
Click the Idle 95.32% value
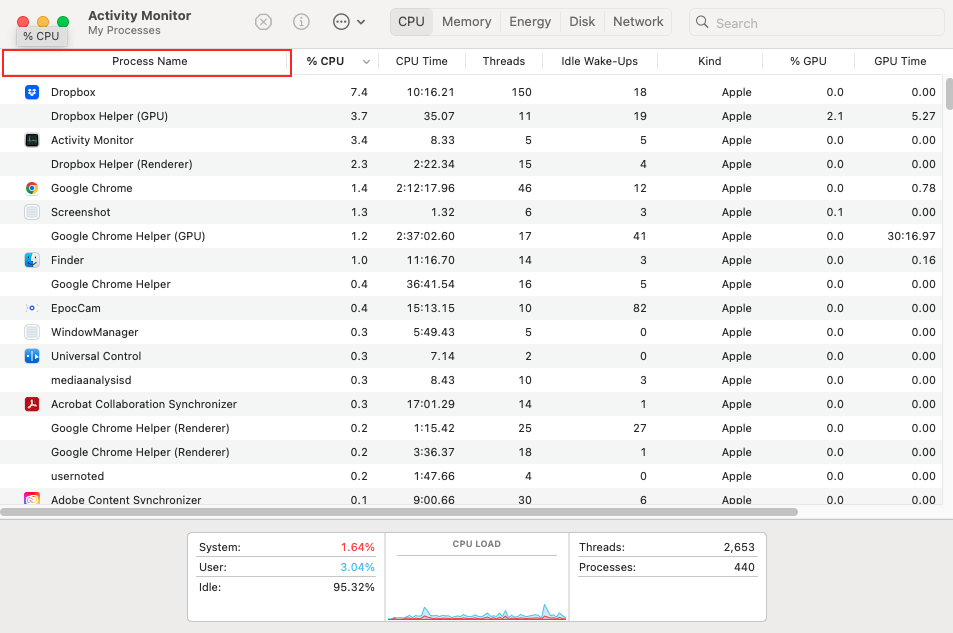354,587
